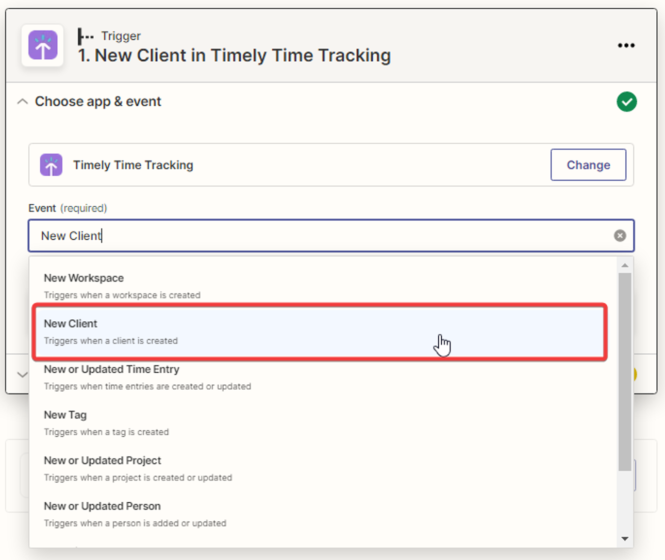Screen dimensions: 665x560
Task: Focus the Event input field
Action: click(x=331, y=235)
